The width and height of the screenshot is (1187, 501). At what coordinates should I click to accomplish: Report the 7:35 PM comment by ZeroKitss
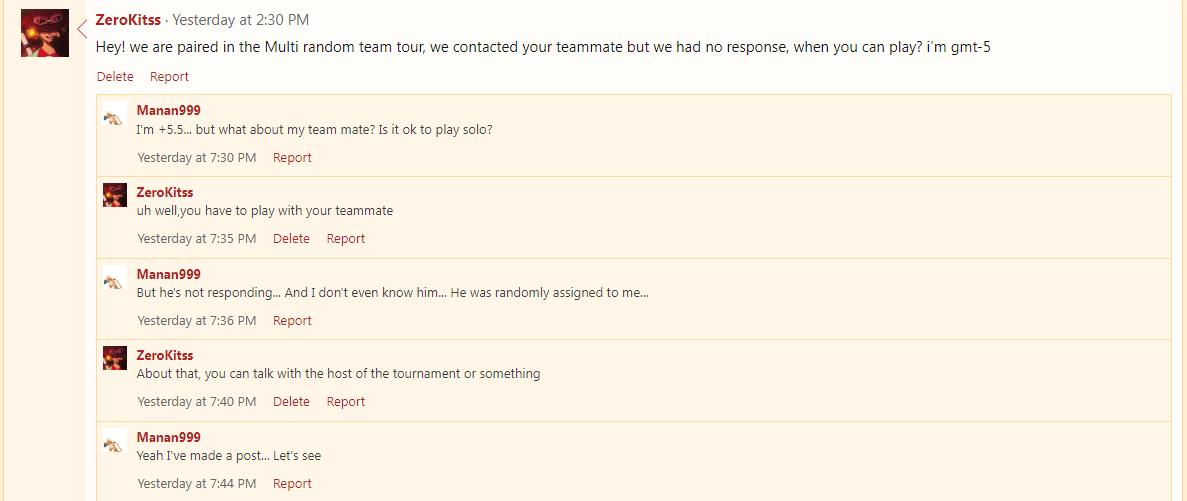click(x=346, y=238)
